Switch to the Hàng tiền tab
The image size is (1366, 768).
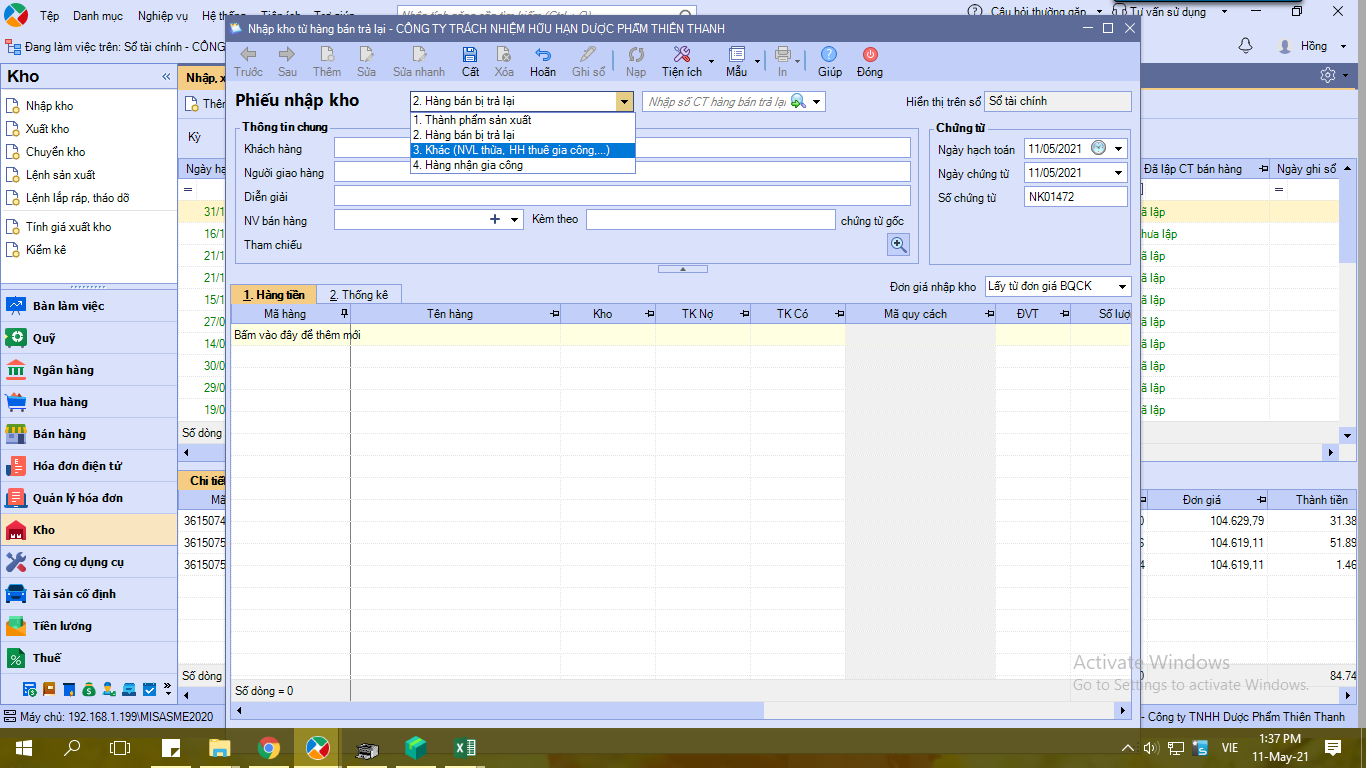tap(274, 294)
